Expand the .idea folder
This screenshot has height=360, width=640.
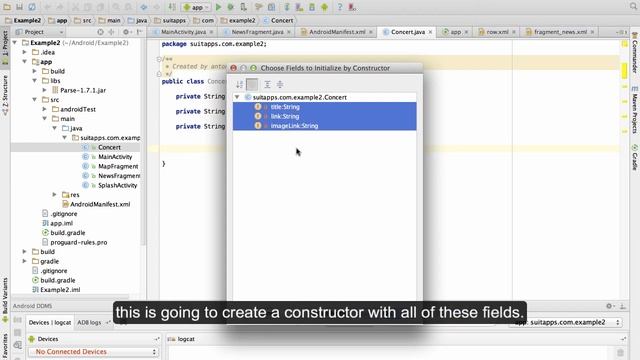point(24,52)
